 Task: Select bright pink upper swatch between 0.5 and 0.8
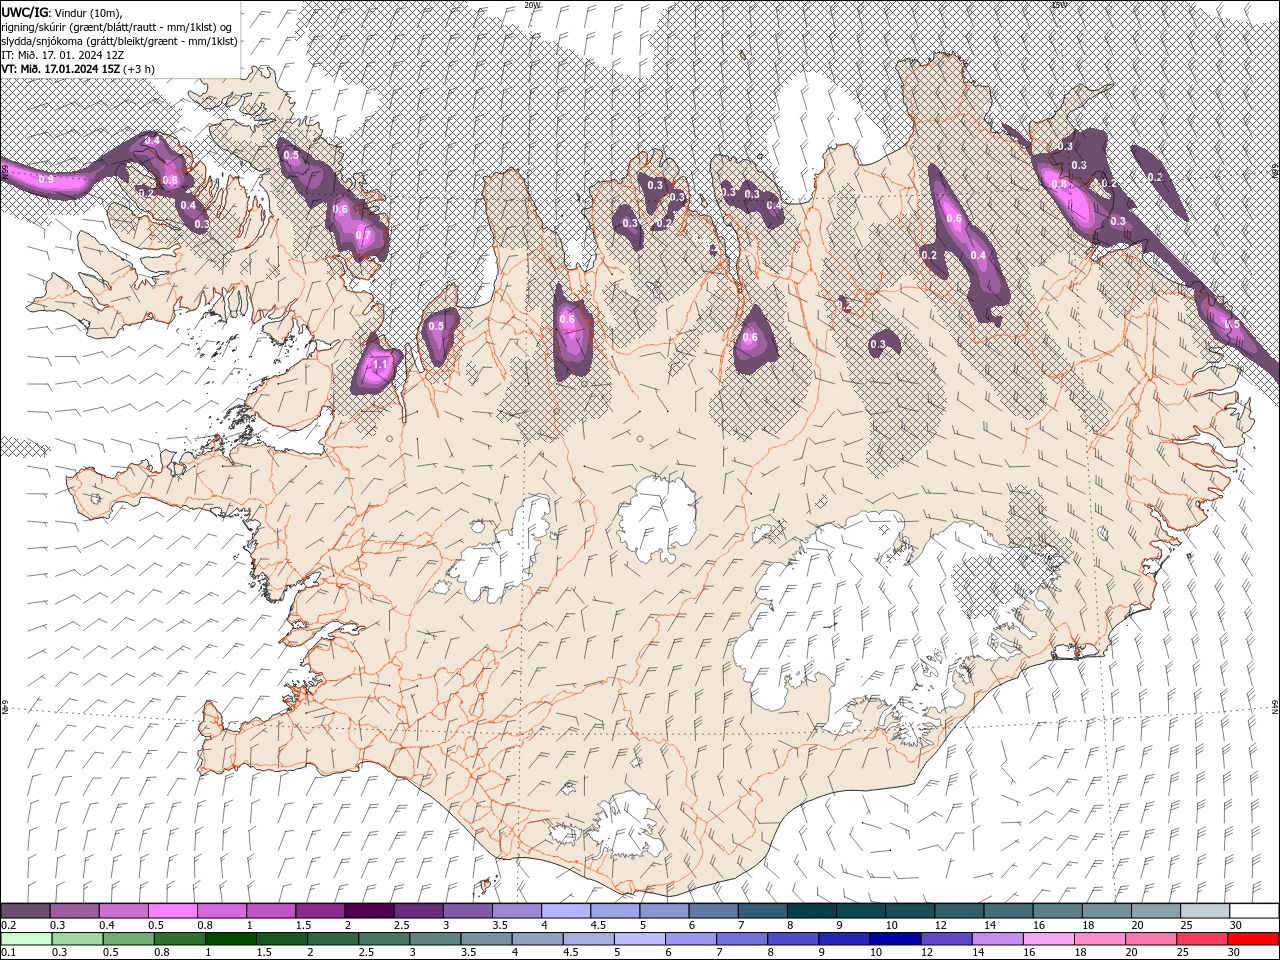coord(172,911)
